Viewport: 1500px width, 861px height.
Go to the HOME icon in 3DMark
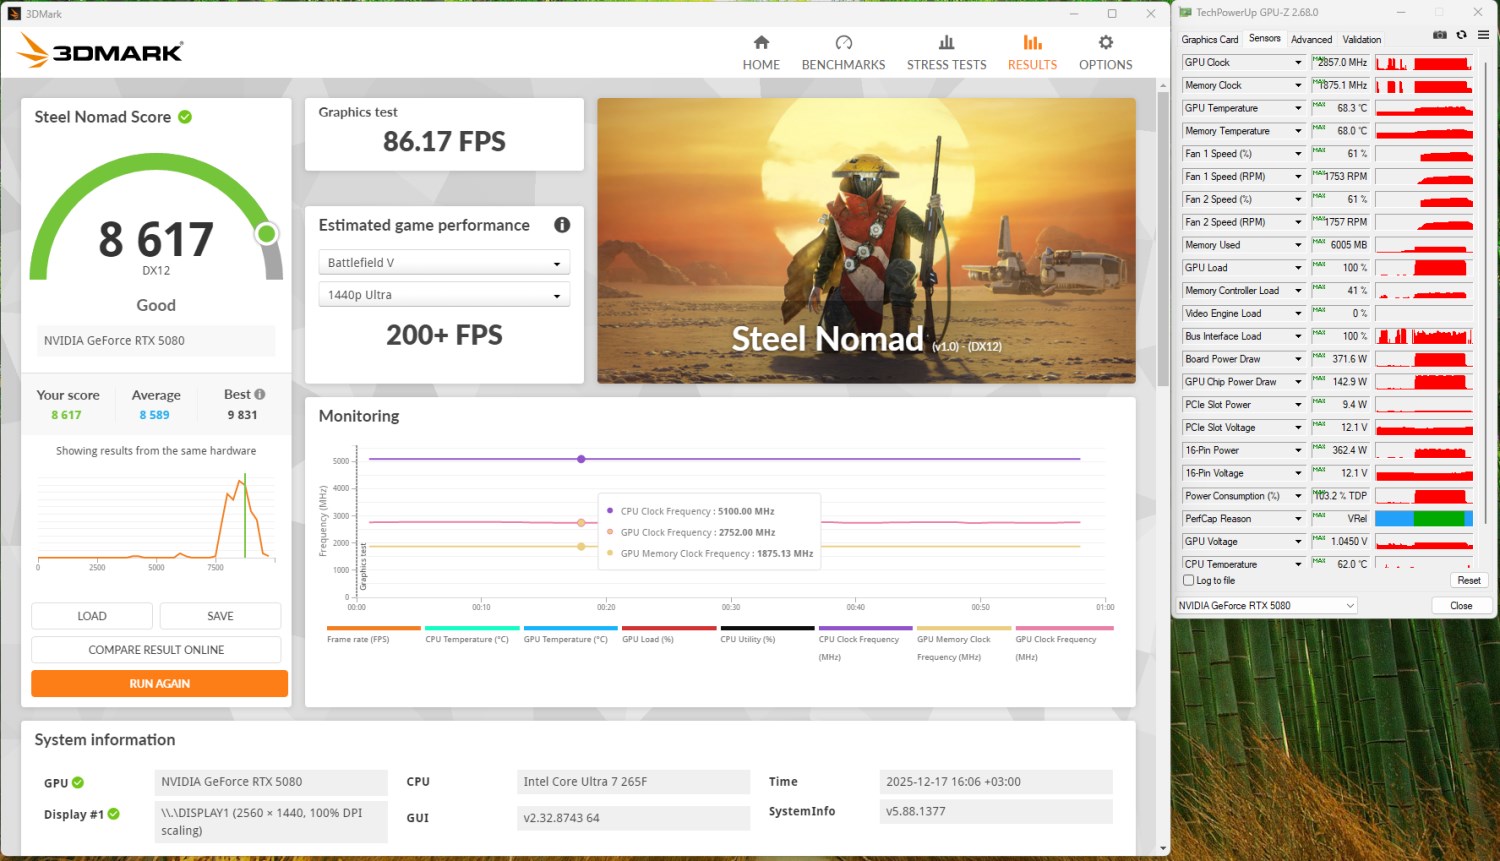tap(761, 43)
